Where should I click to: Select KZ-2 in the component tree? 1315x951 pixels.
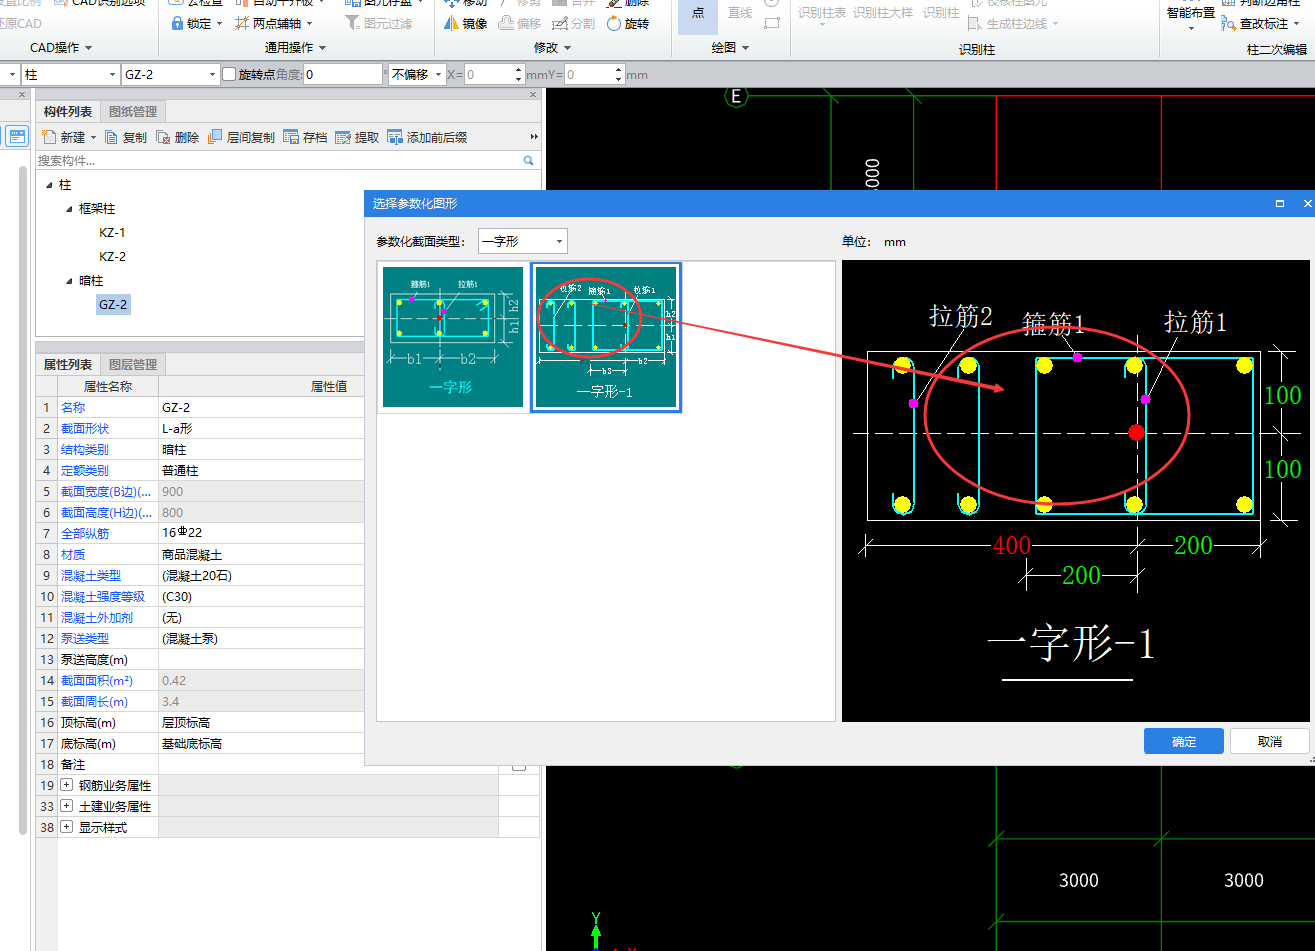coord(112,257)
